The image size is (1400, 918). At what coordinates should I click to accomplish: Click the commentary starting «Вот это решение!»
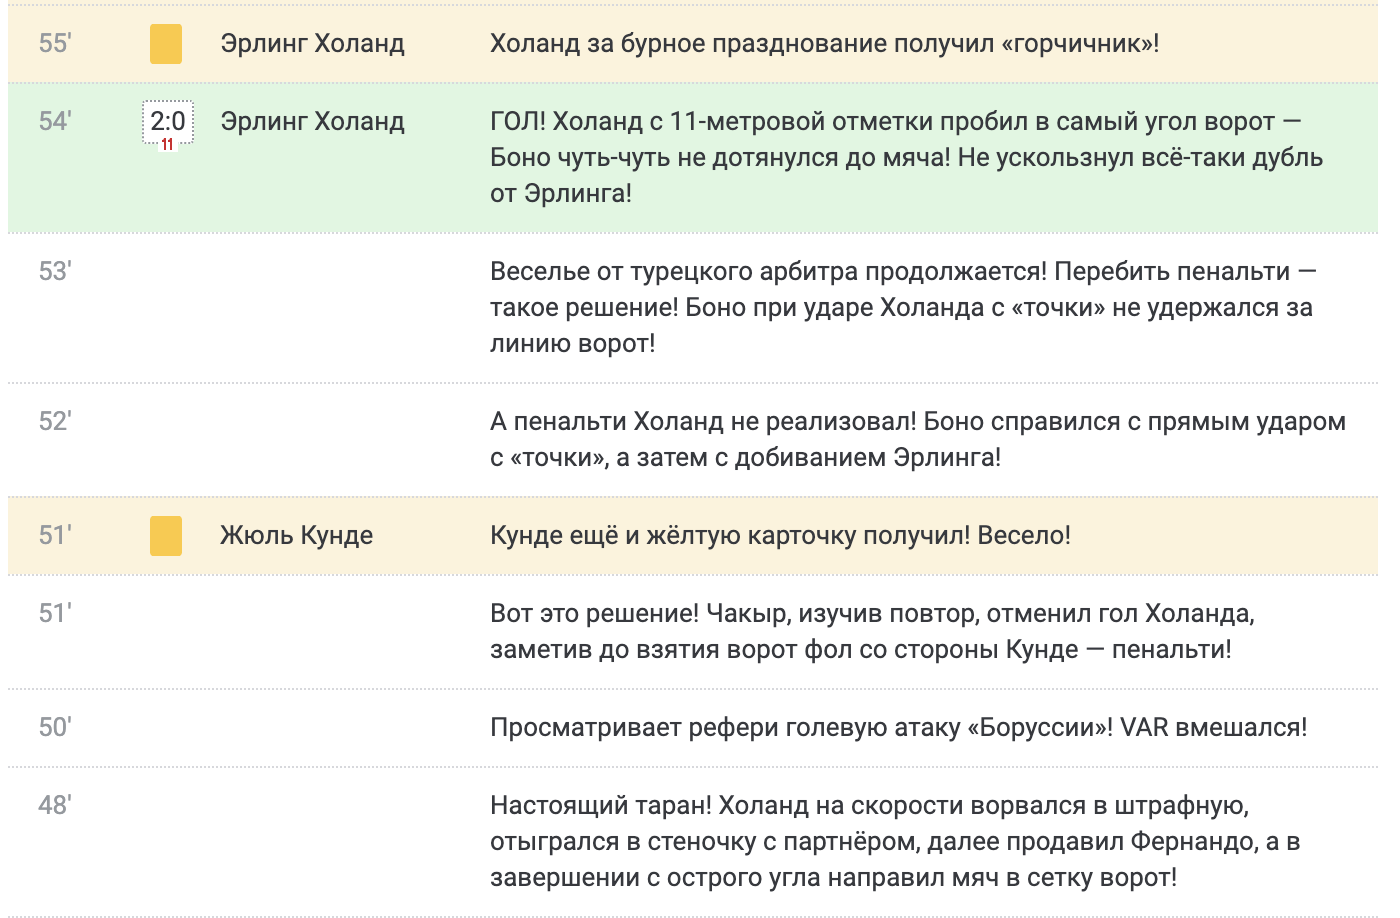coord(871,631)
